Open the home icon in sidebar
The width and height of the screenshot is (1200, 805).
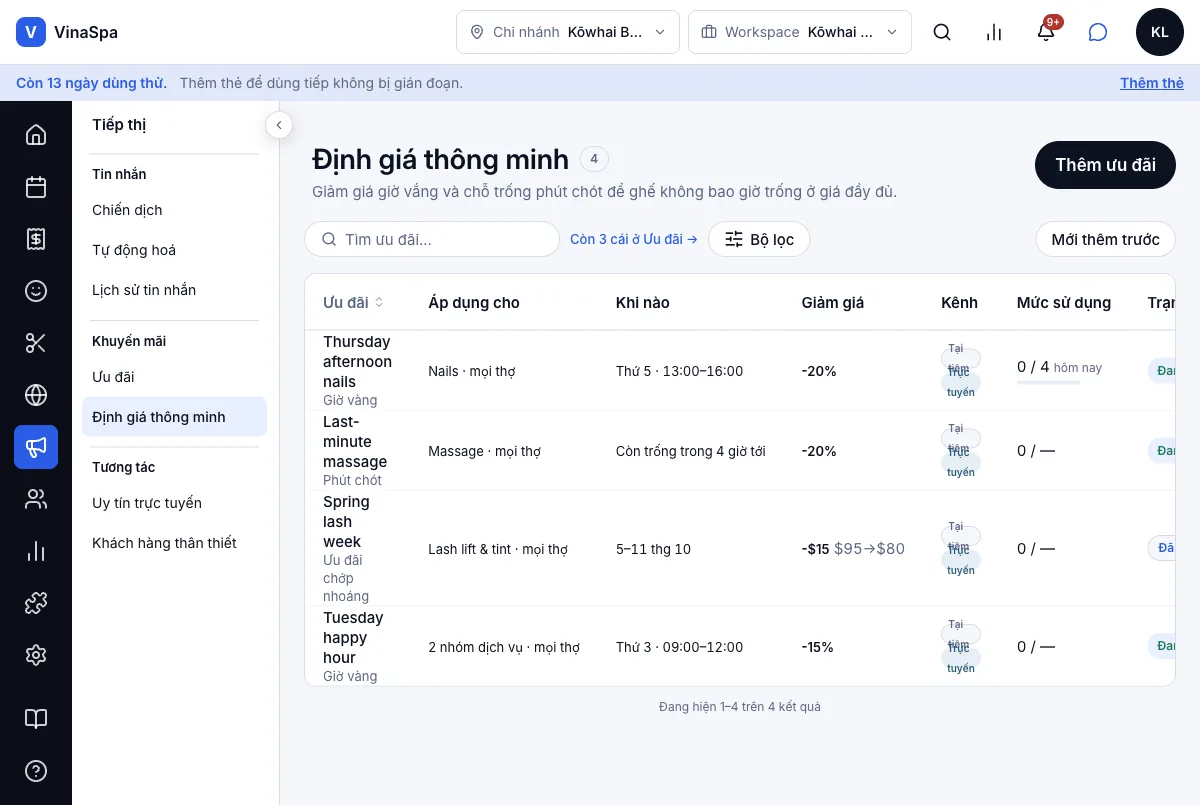tap(36, 135)
